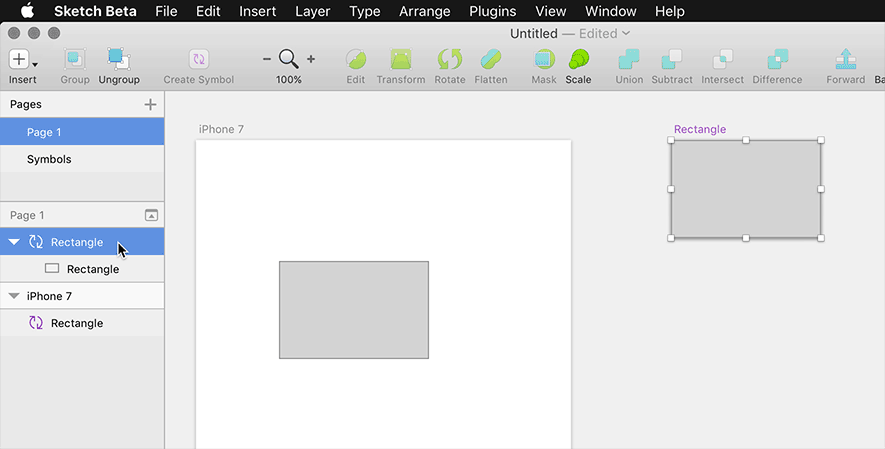
Task: Click the iPhone 7 artboard title on canvas
Action: click(x=221, y=129)
